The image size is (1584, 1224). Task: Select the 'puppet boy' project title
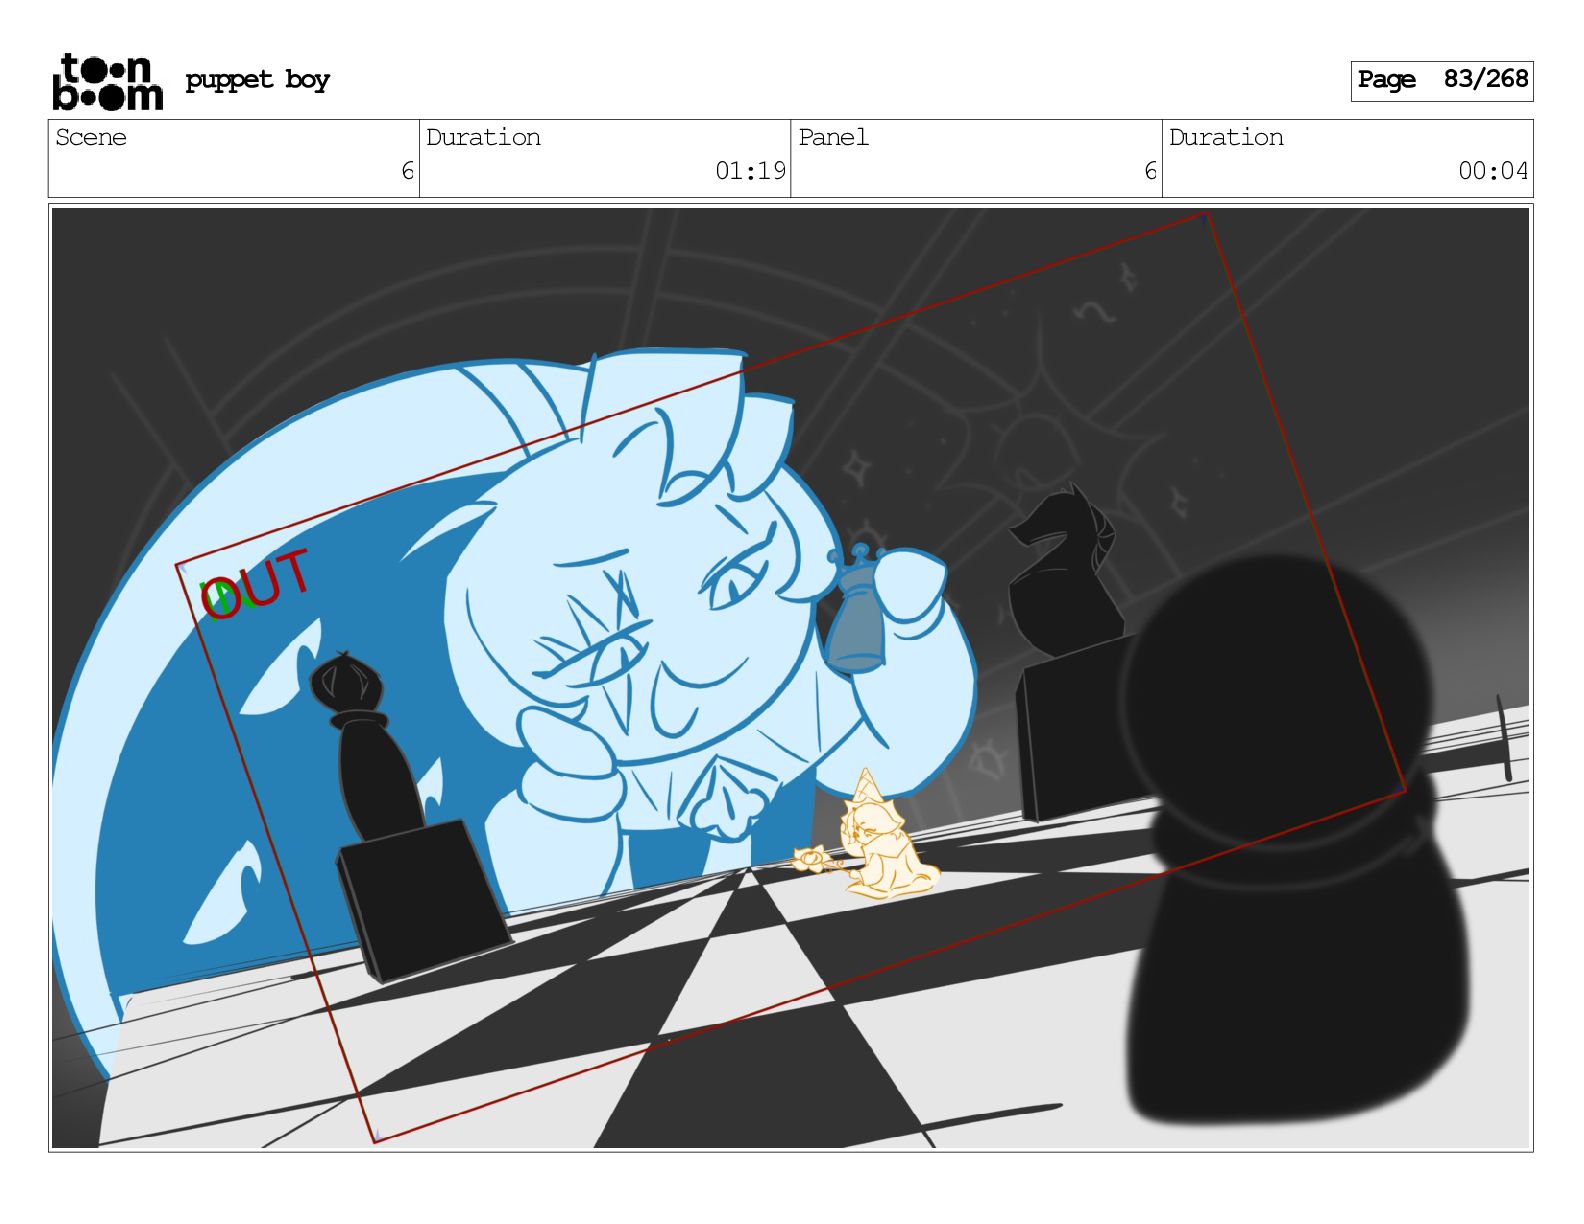tap(257, 80)
